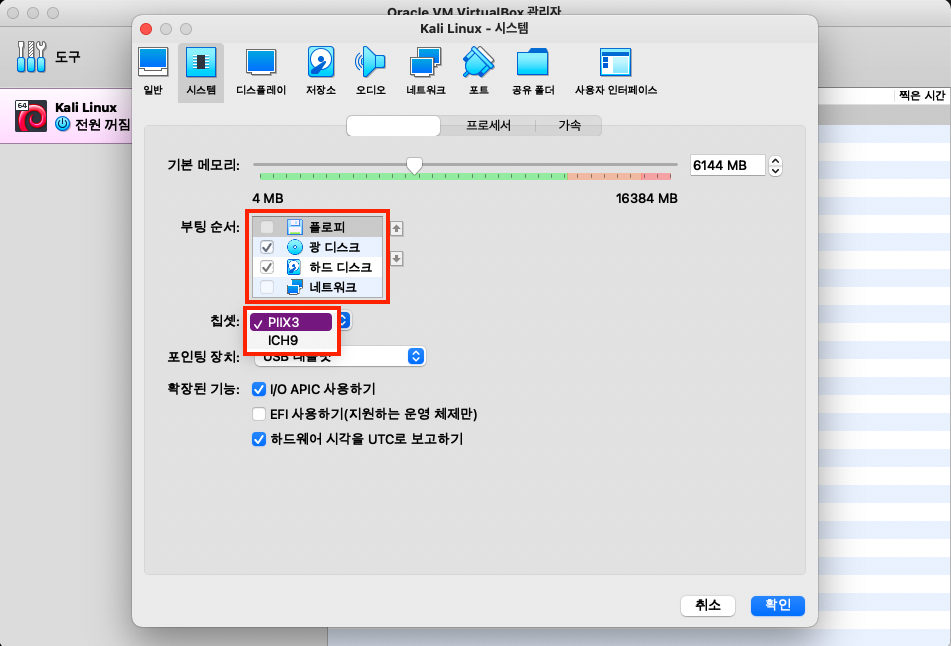Click the memory size stepper arrows
The height and width of the screenshot is (646, 951).
[x=775, y=165]
